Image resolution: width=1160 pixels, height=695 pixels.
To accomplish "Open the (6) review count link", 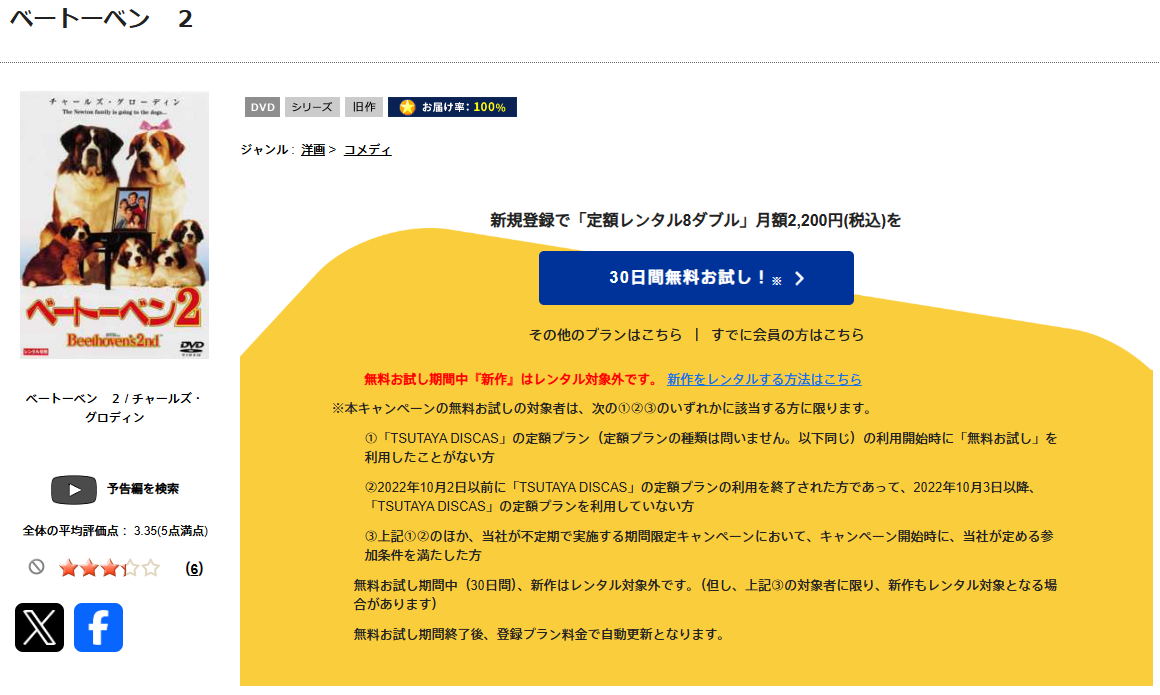I will click(x=194, y=568).
